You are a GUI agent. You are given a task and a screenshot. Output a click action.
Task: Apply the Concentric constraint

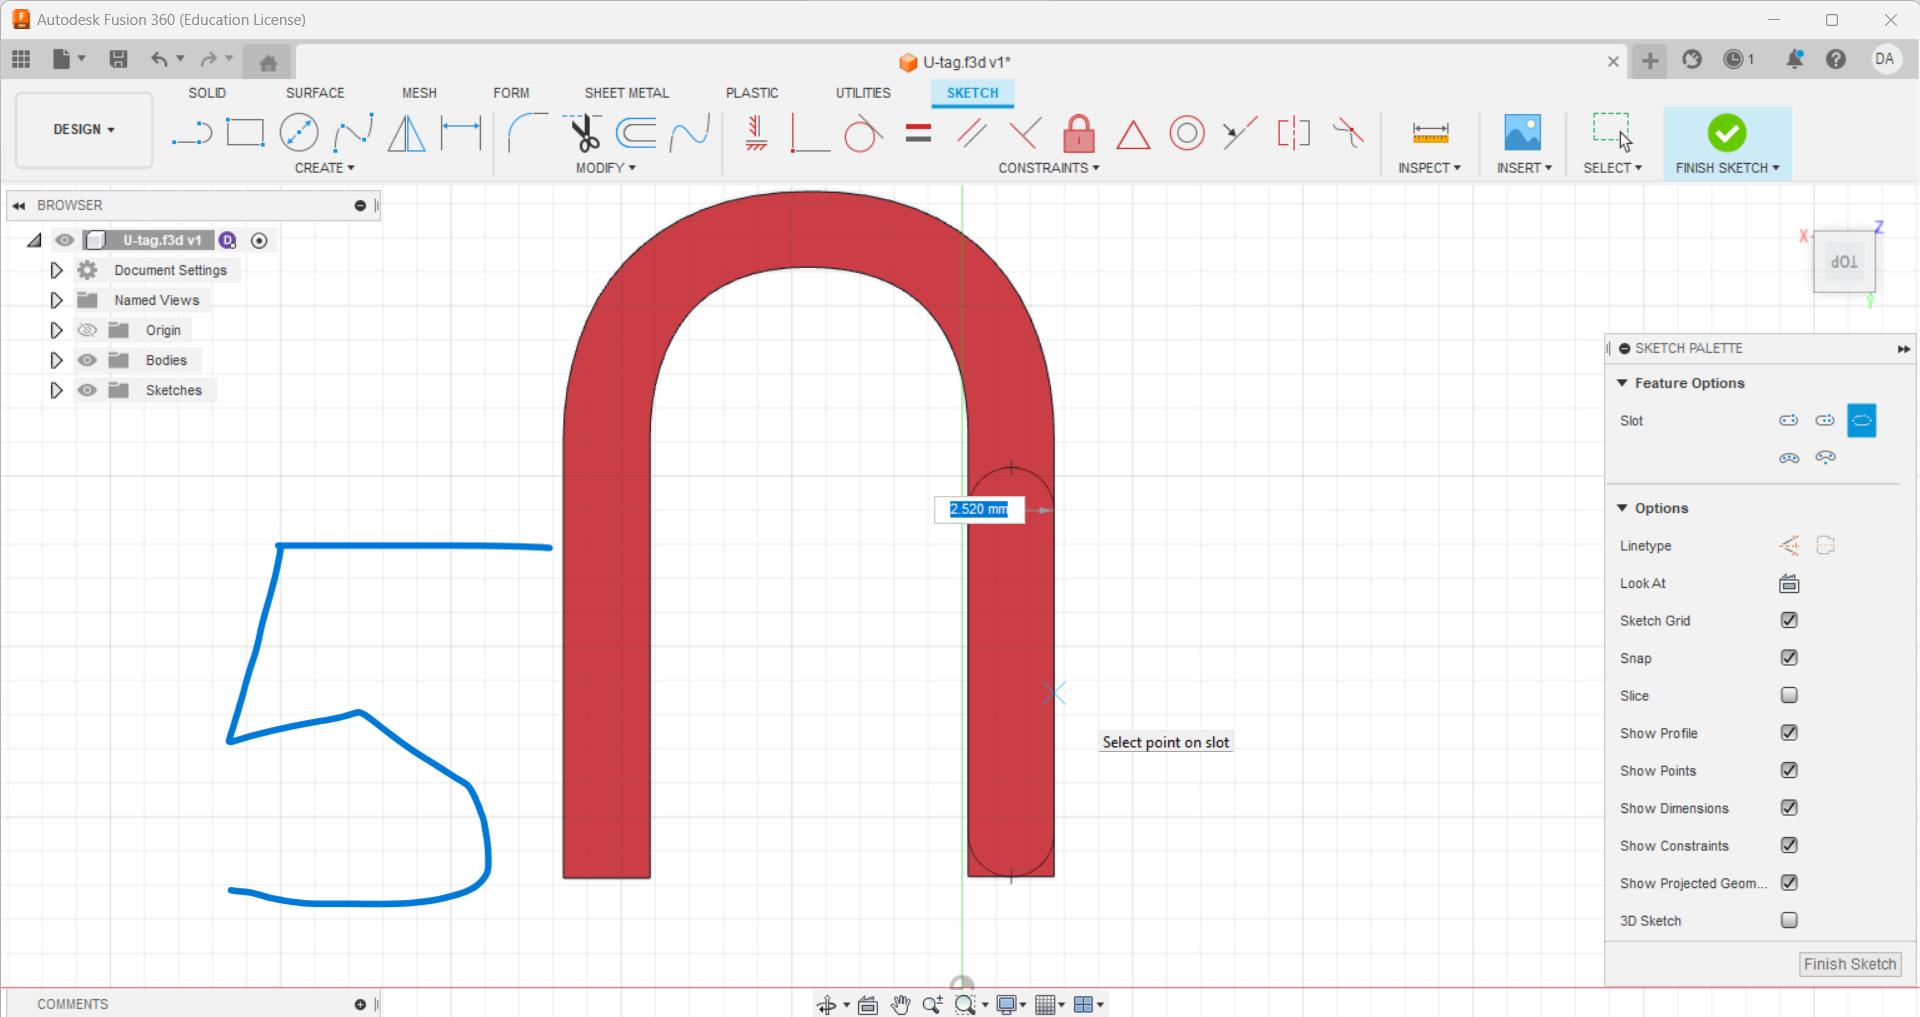point(1187,133)
